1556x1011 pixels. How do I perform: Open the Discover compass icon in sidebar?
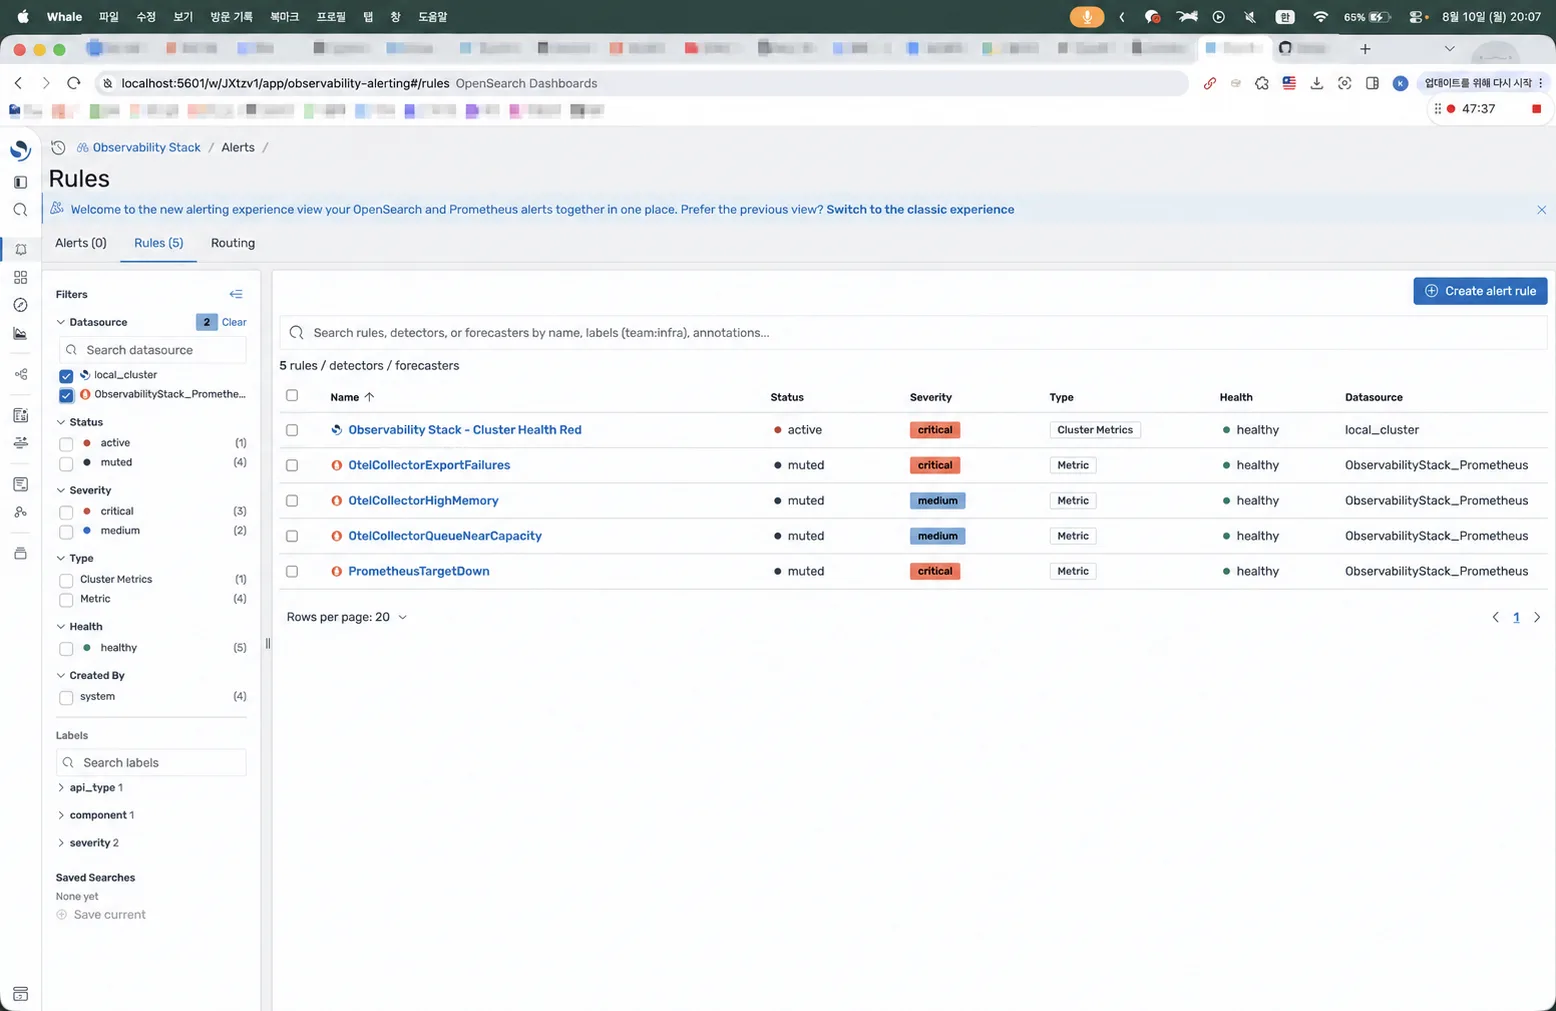point(20,305)
